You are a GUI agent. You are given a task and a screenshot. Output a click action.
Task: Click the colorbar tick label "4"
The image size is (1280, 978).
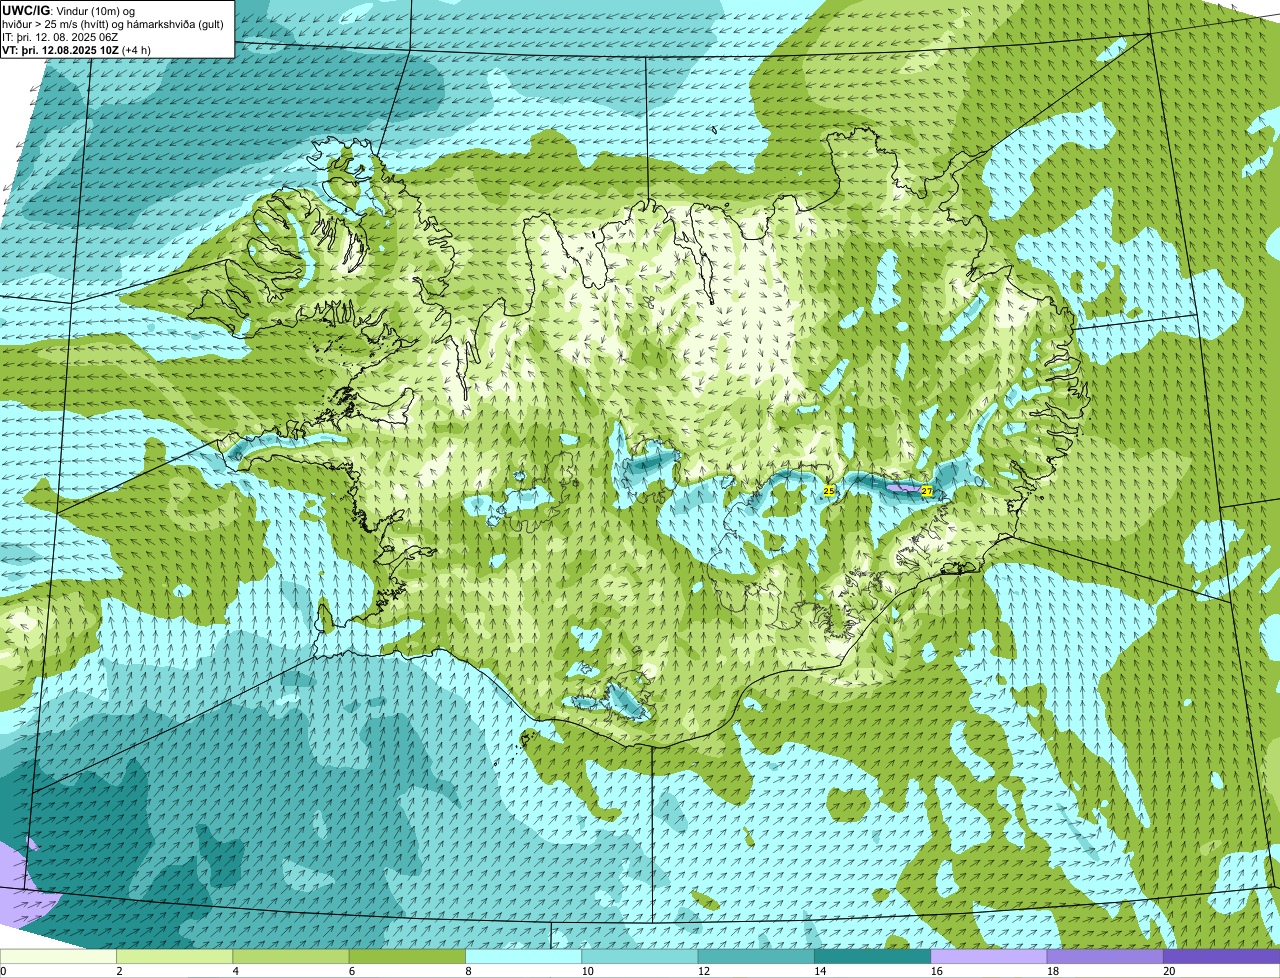tap(235, 971)
